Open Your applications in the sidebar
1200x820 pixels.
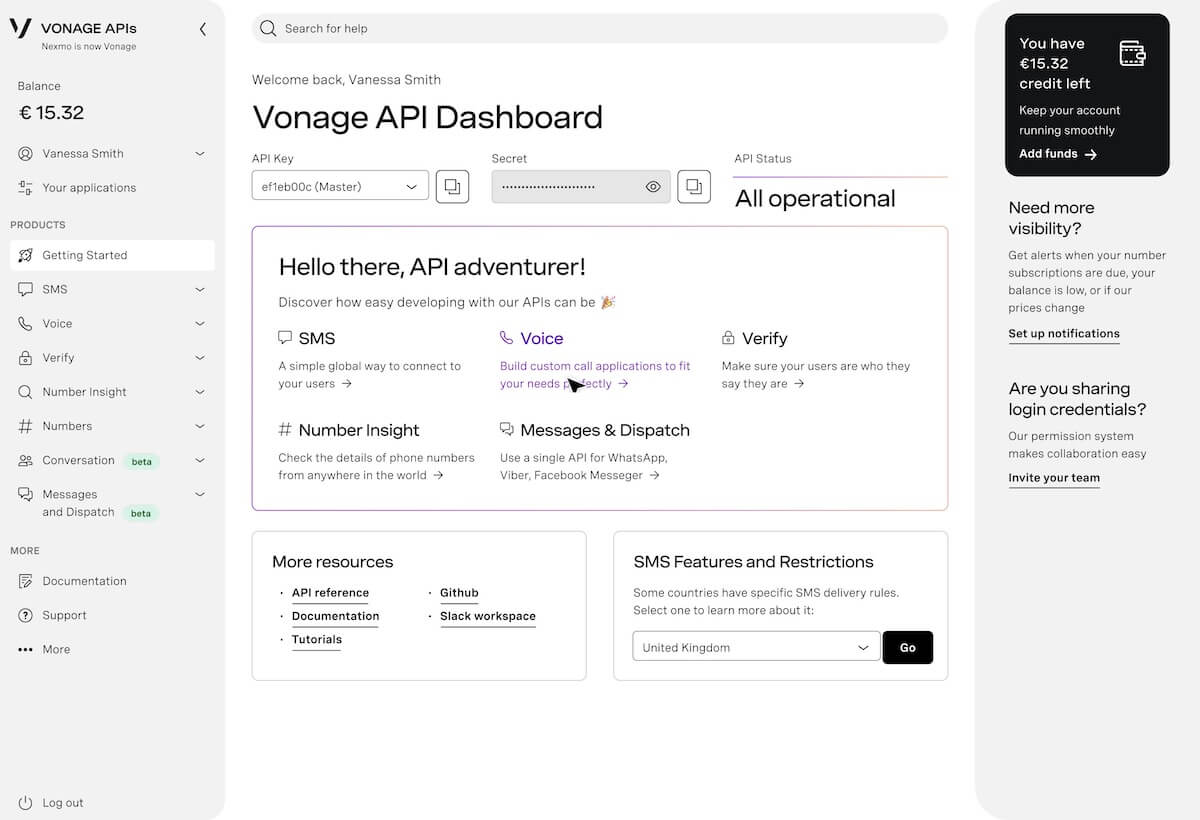89,188
